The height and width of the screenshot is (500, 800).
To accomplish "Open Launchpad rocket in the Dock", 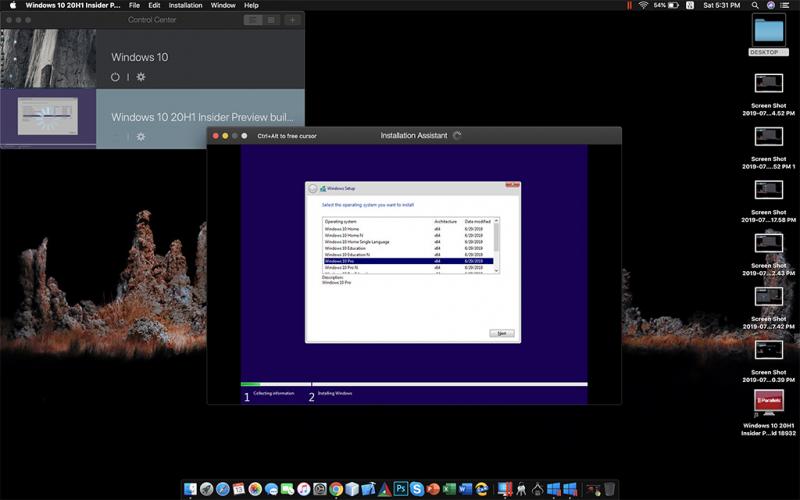I will click(206, 489).
